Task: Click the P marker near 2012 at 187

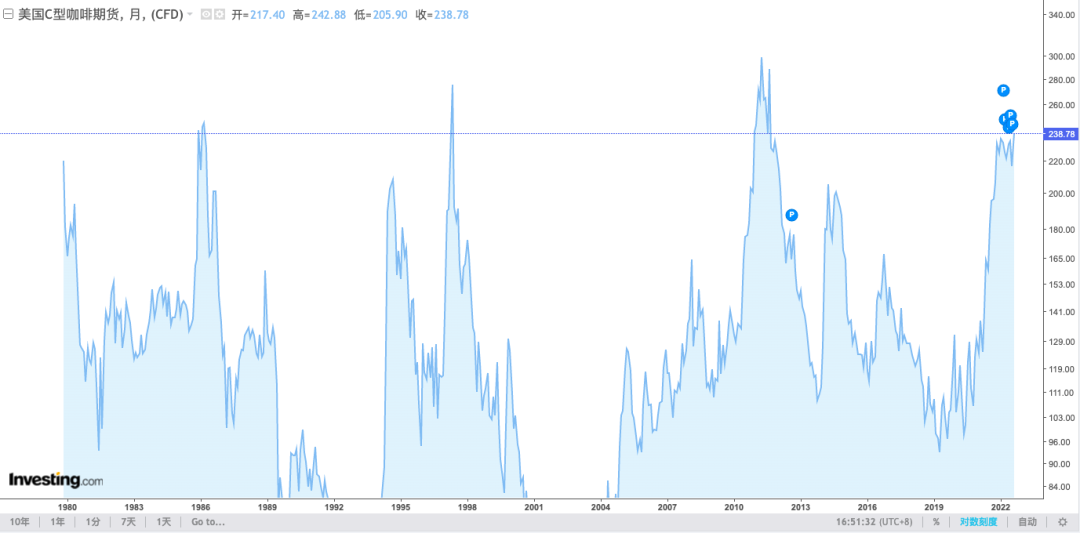Action: pyautogui.click(x=791, y=215)
